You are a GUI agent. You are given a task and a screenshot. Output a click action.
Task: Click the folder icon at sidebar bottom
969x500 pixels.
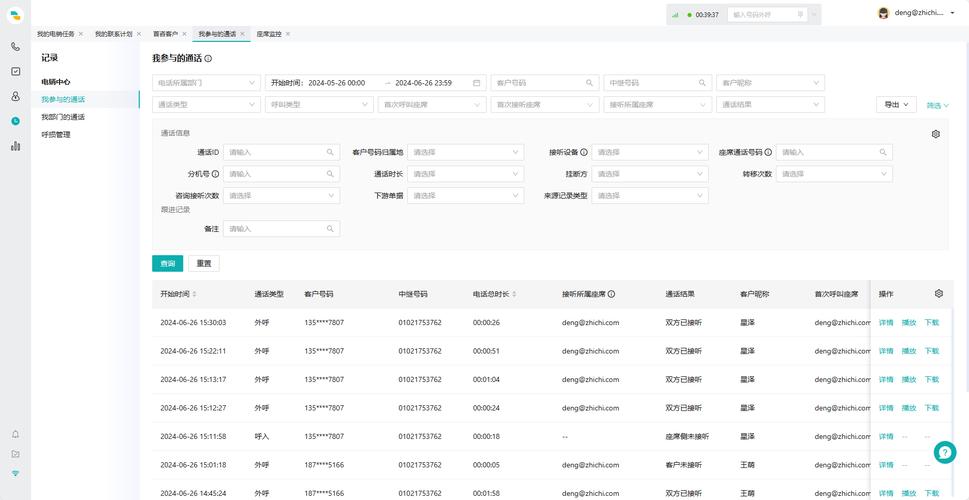15,454
